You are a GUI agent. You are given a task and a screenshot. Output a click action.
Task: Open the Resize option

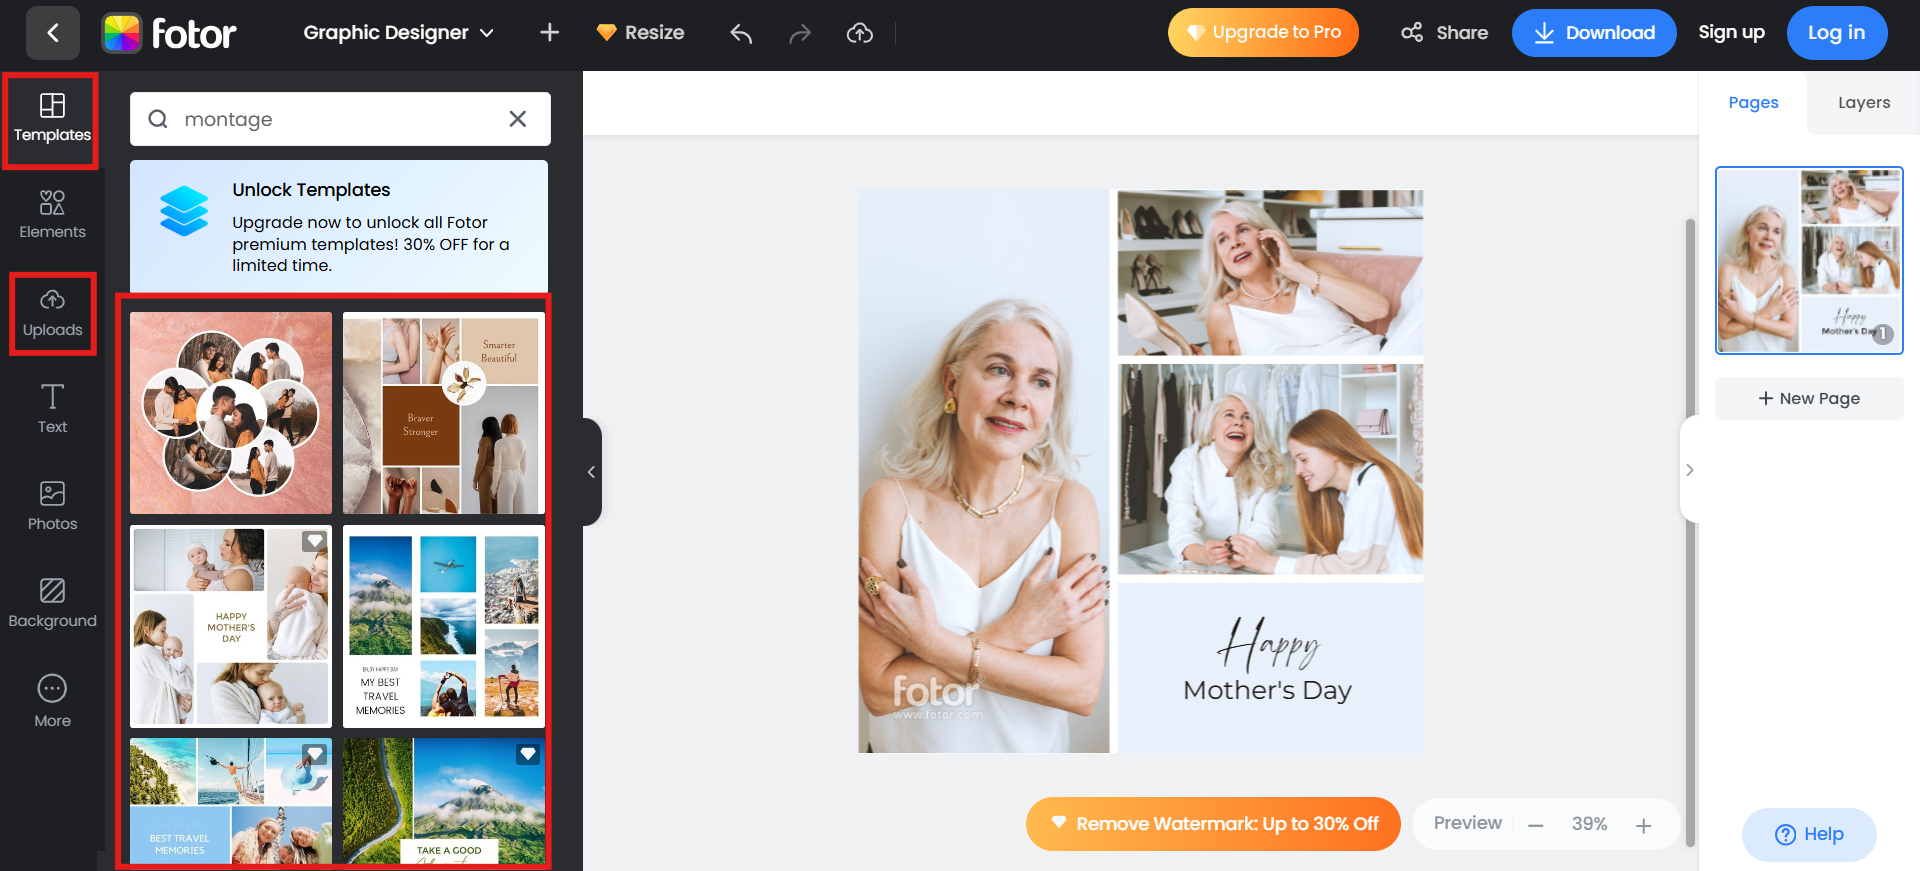click(x=640, y=33)
